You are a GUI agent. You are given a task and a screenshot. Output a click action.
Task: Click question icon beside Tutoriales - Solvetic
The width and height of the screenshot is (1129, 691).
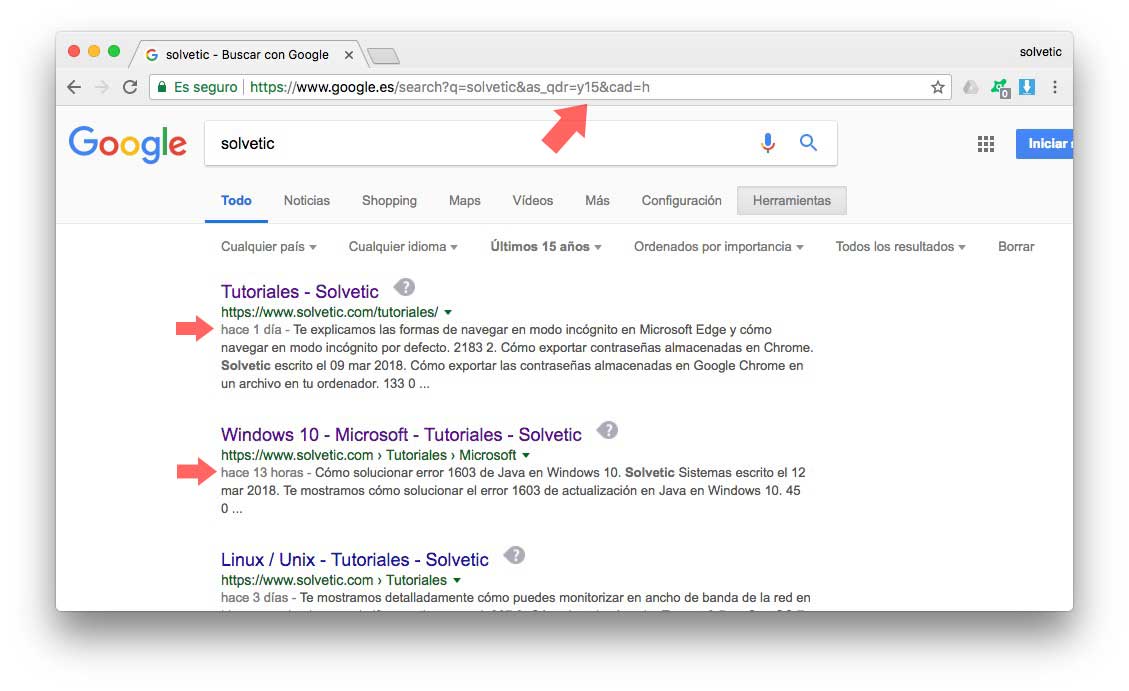404,287
